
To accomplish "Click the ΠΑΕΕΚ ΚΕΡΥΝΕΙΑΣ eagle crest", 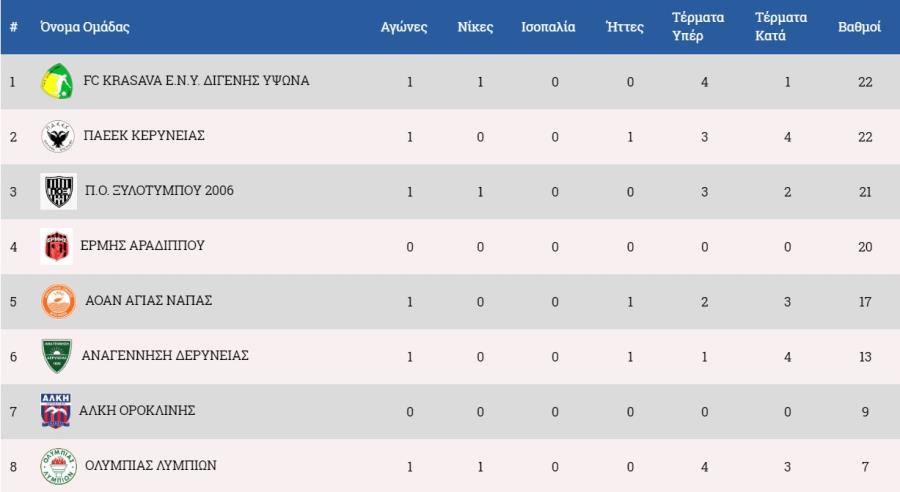I will (58, 137).
